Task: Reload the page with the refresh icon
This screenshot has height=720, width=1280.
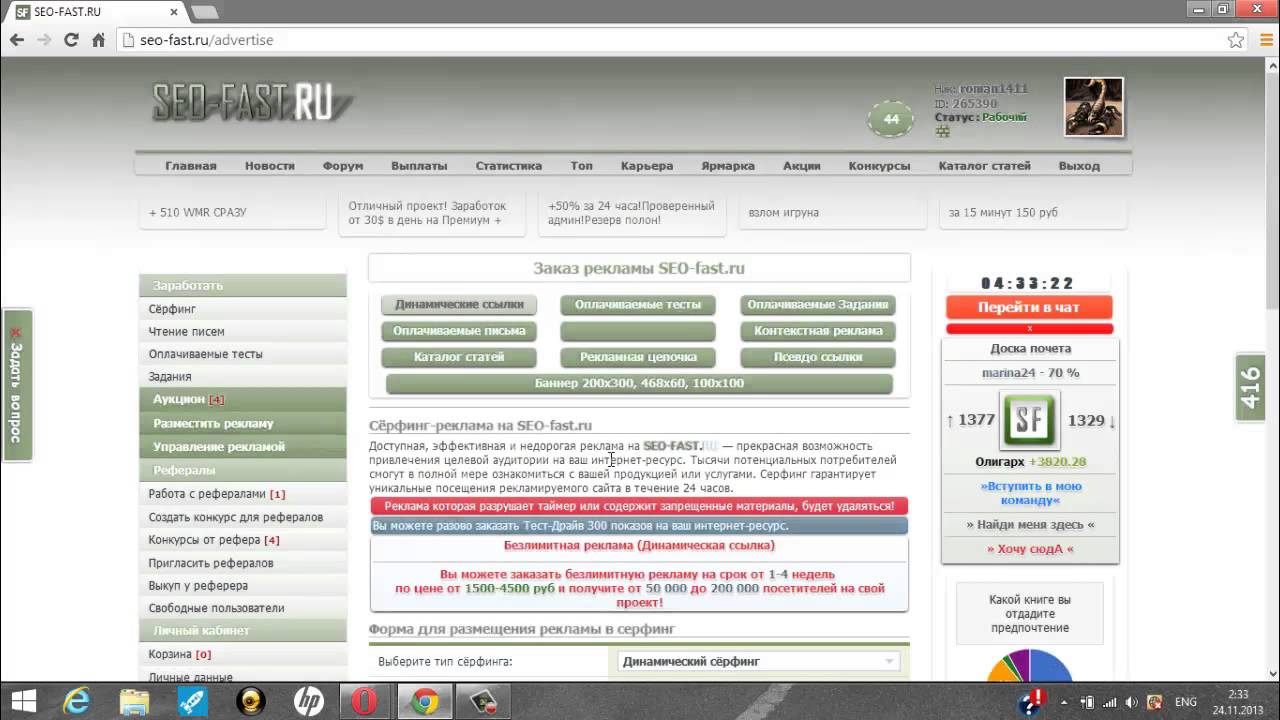Action: (x=71, y=40)
